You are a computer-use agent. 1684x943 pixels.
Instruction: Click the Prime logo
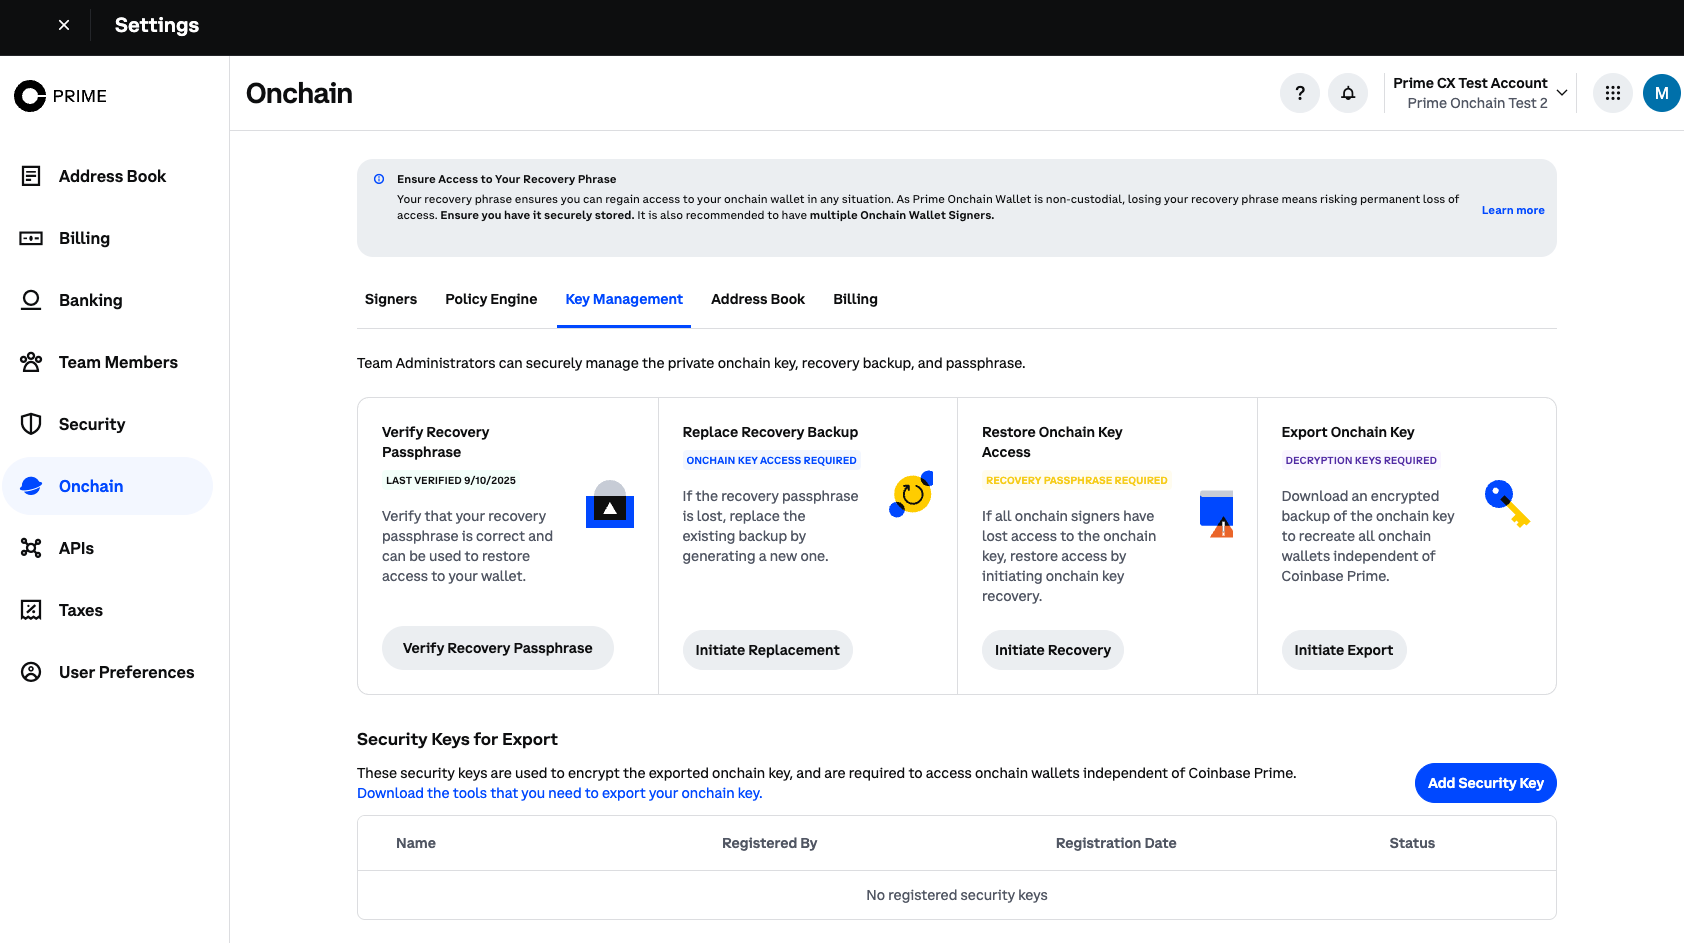(60, 95)
